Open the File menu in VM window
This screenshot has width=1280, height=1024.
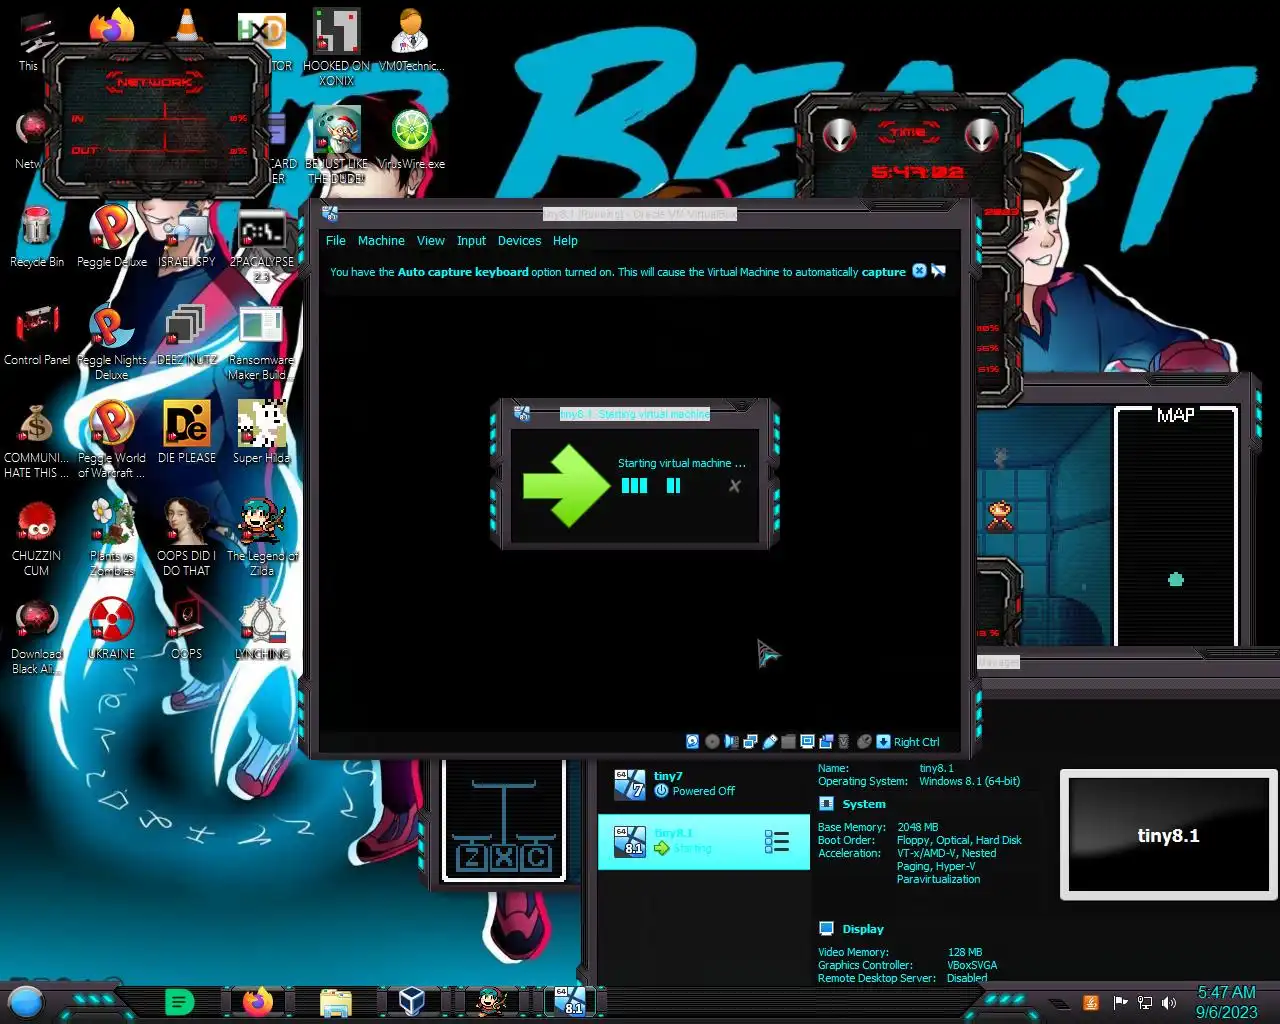[336, 241]
